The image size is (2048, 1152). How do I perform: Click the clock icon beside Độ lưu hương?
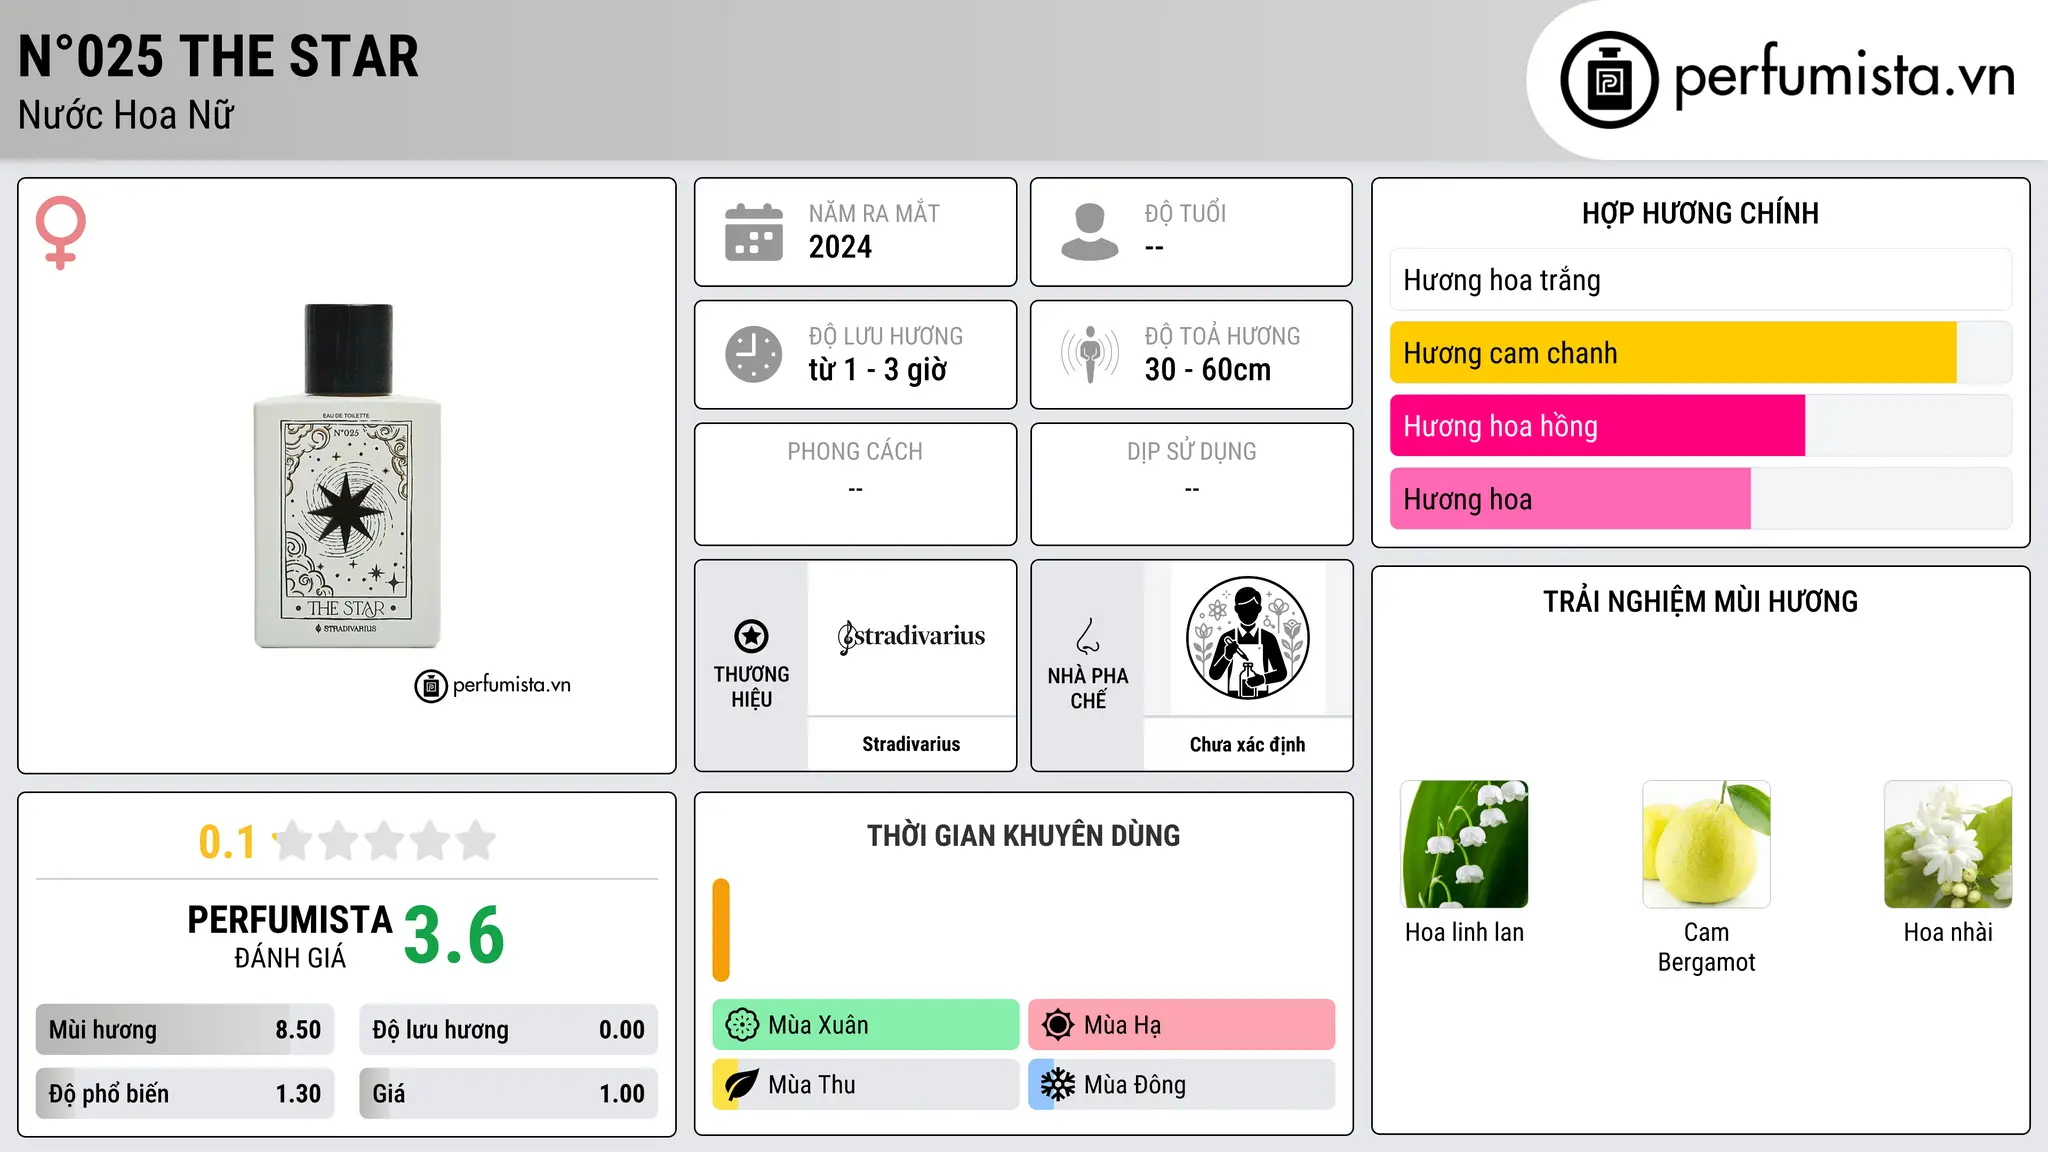(754, 354)
